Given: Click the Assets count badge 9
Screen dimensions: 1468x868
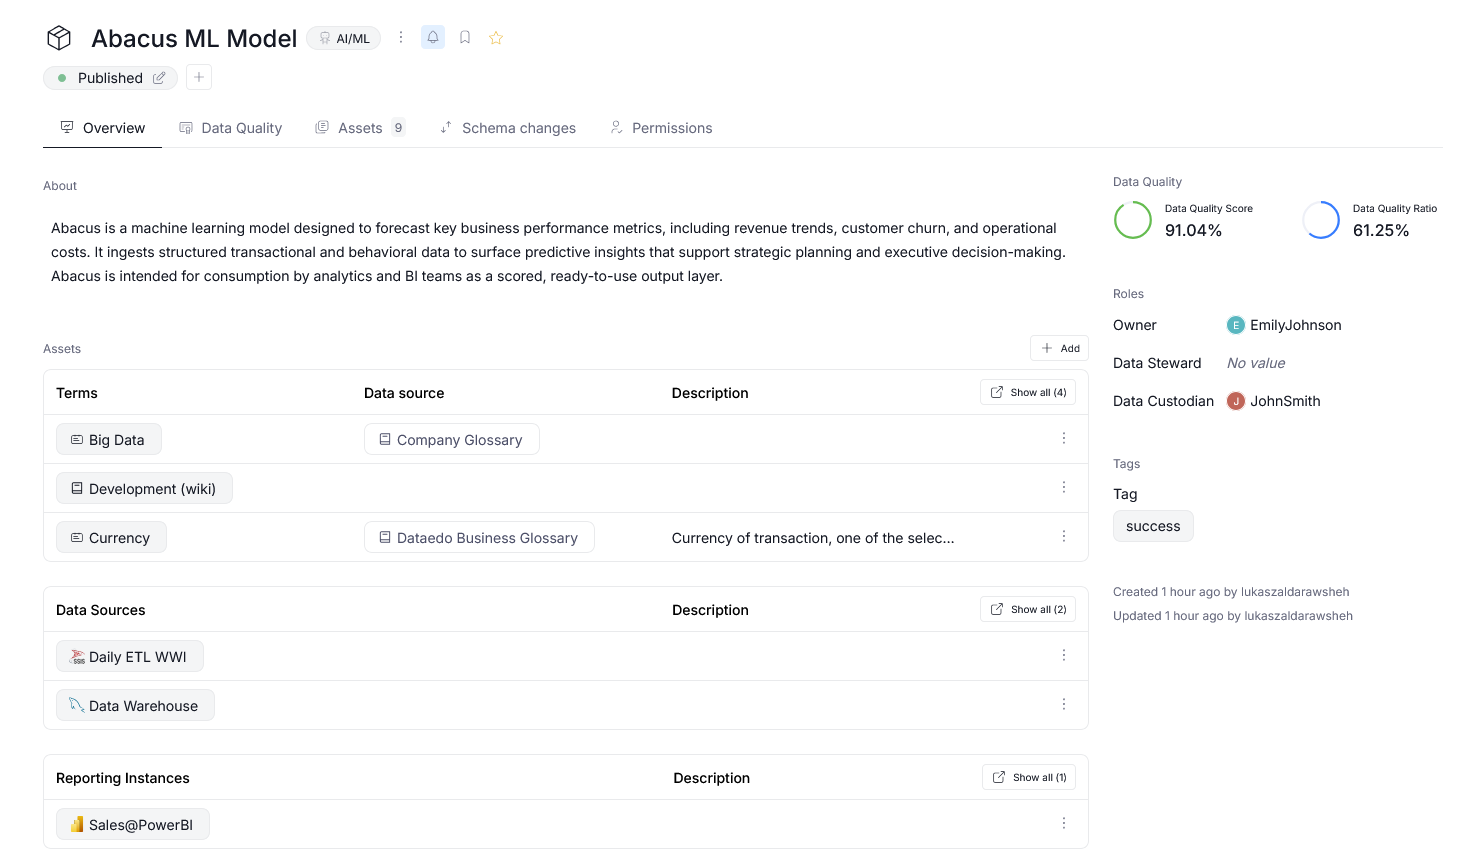Looking at the screenshot, I should 398,128.
